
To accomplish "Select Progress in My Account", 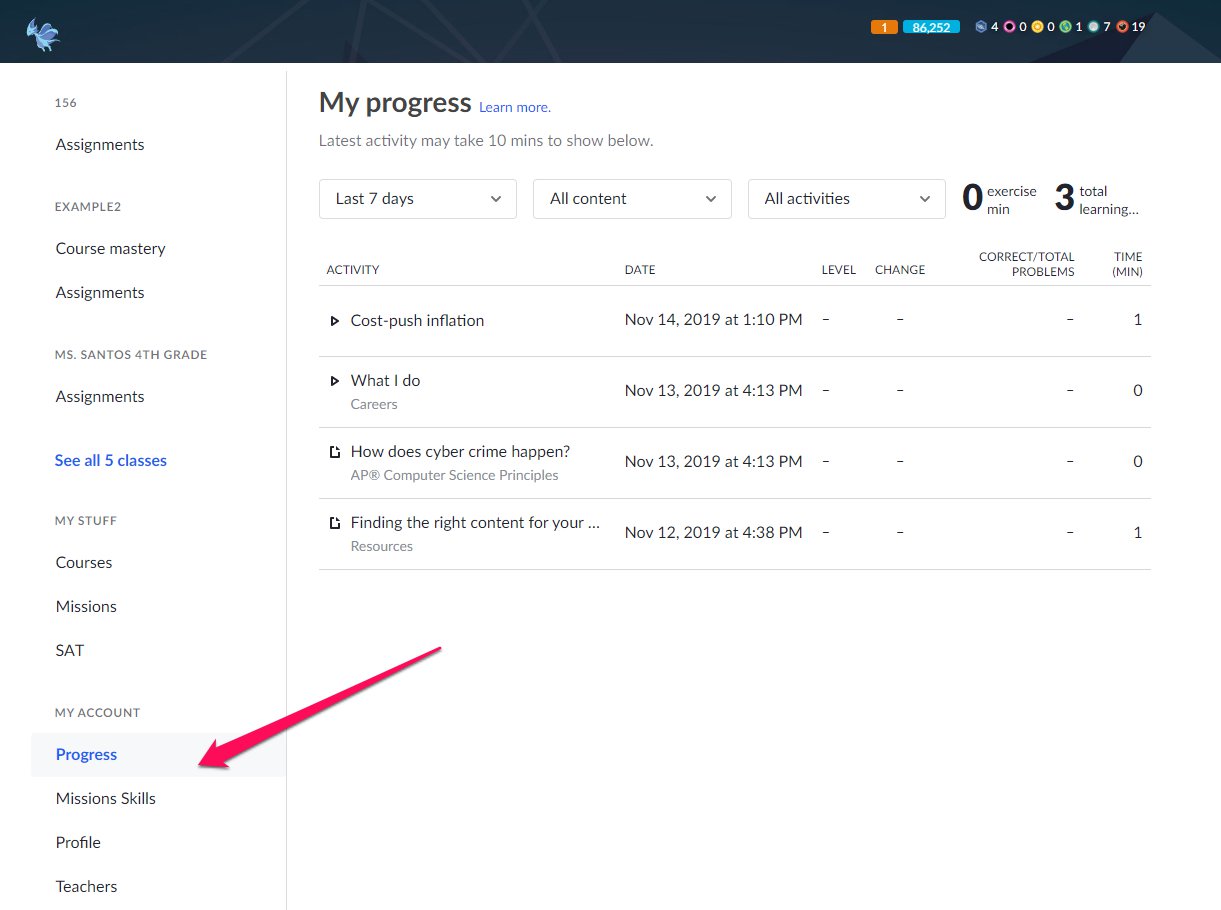I will coord(158,755).
